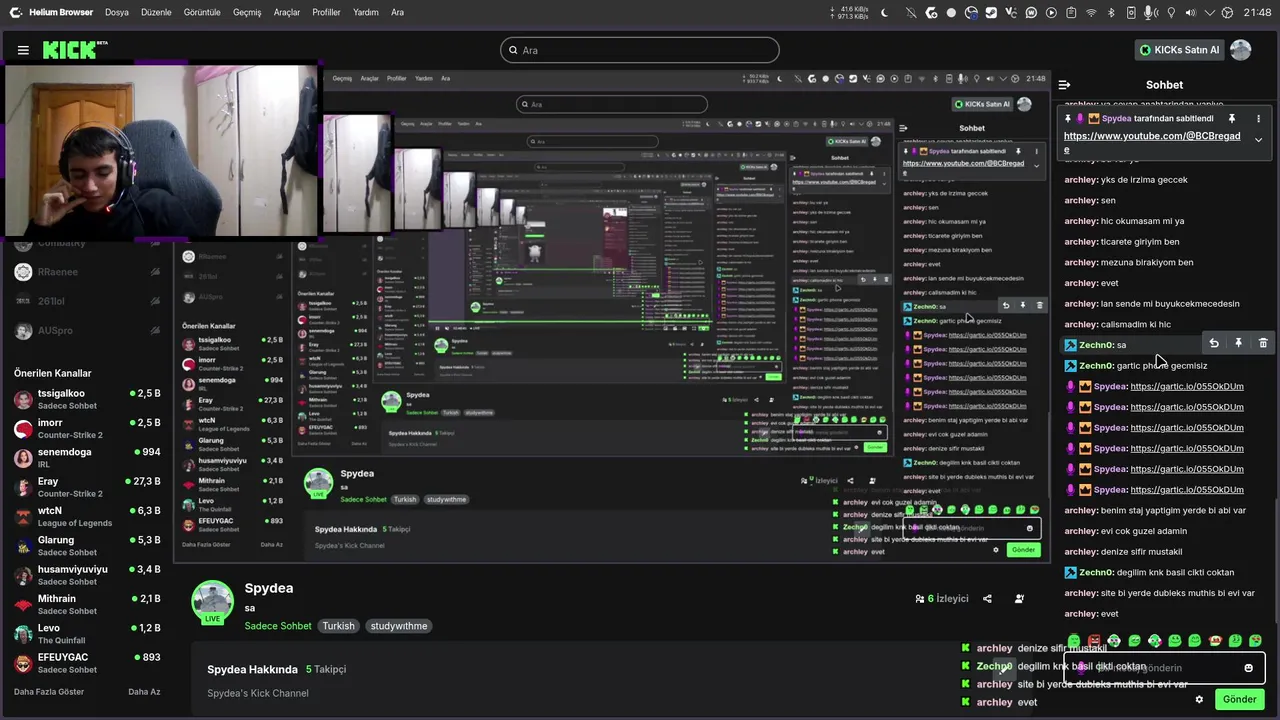The width and height of the screenshot is (1280, 720).
Task: Click the microphone tray icon
Action: tap(1150, 13)
